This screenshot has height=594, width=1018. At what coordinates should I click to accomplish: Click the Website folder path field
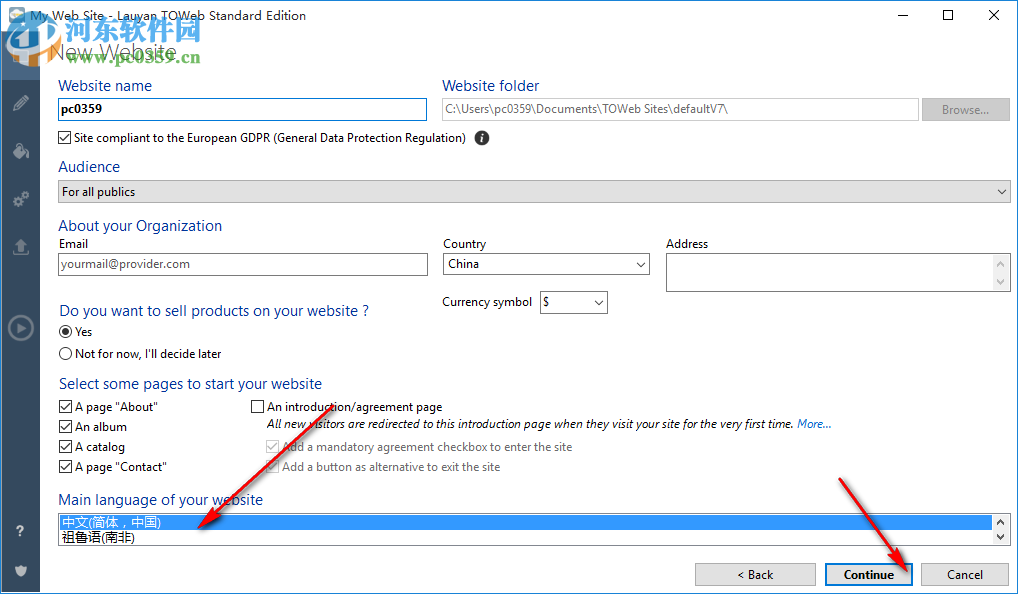(x=680, y=110)
